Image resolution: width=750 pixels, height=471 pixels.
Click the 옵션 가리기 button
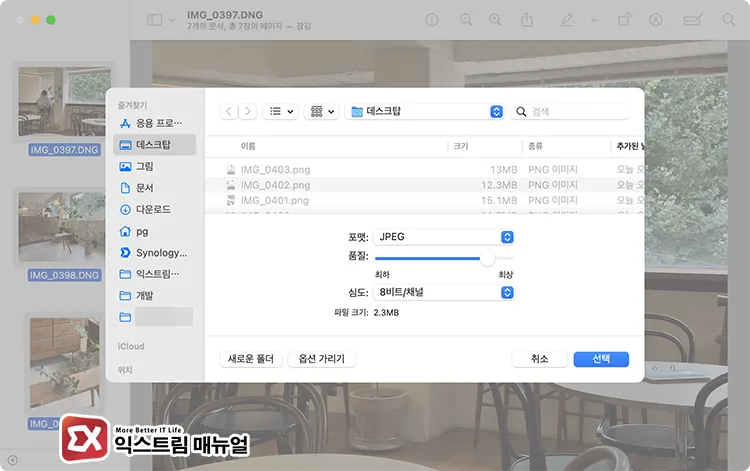pos(321,359)
